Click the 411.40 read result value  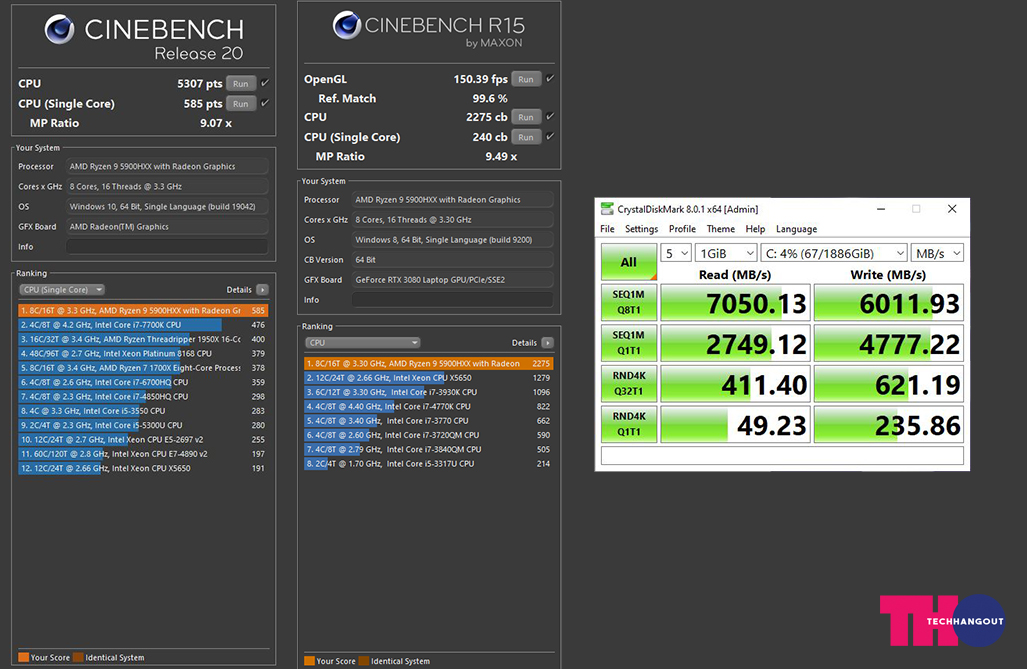pos(764,385)
